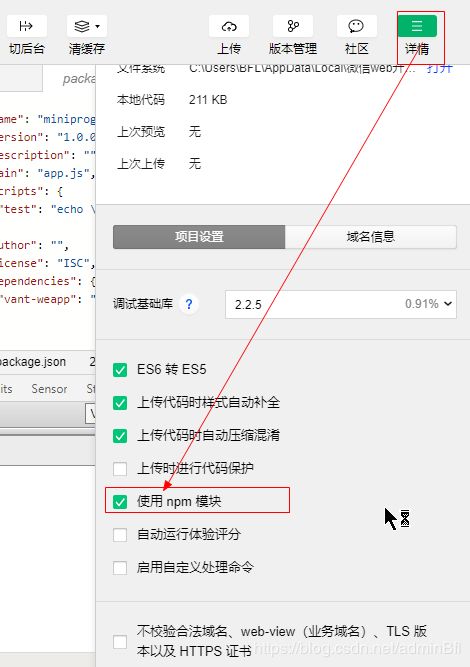The height and width of the screenshot is (667, 470).
Task: Open the 社区 community chat icon
Action: (356, 26)
